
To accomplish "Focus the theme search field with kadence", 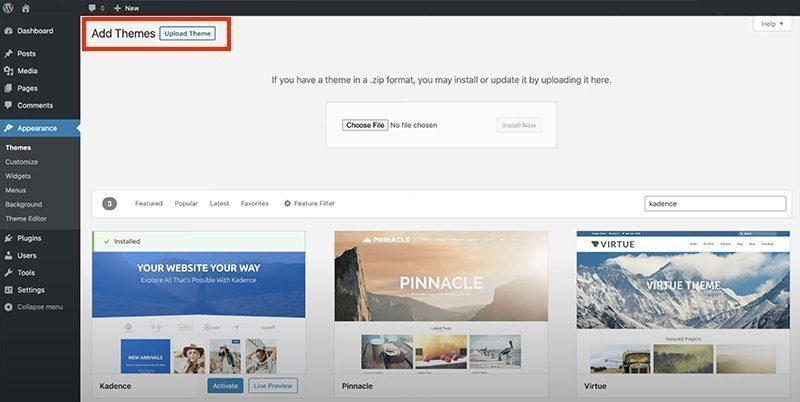I will [715, 204].
